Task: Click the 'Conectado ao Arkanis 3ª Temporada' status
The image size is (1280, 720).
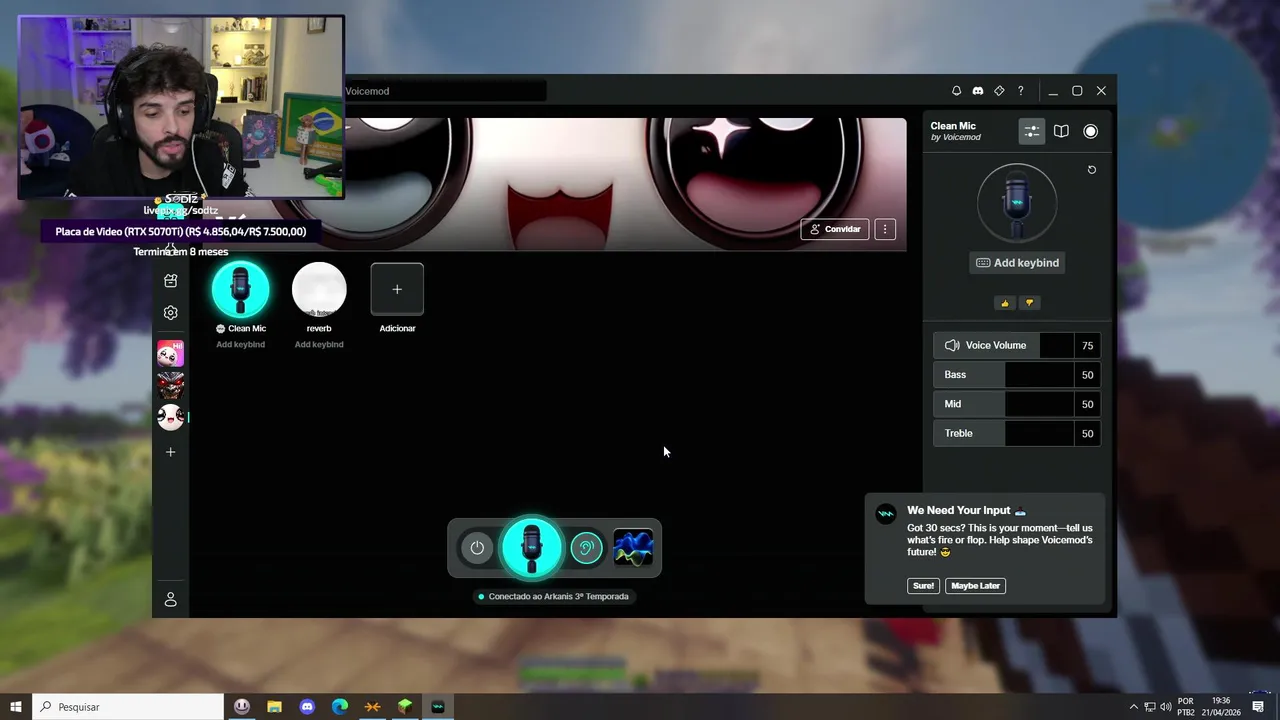Action: [x=553, y=596]
